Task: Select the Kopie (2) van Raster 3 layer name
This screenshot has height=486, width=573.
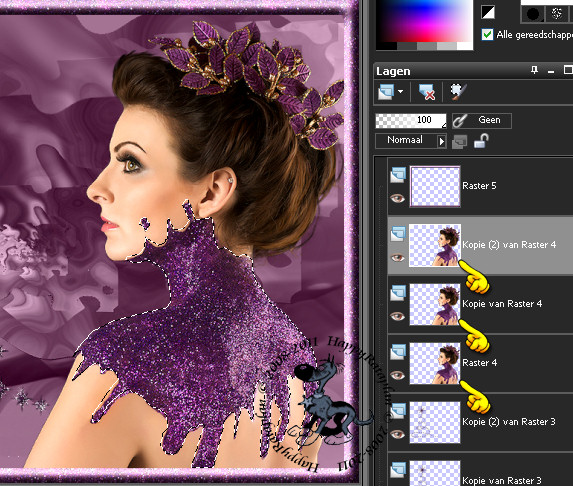Action: (x=509, y=422)
